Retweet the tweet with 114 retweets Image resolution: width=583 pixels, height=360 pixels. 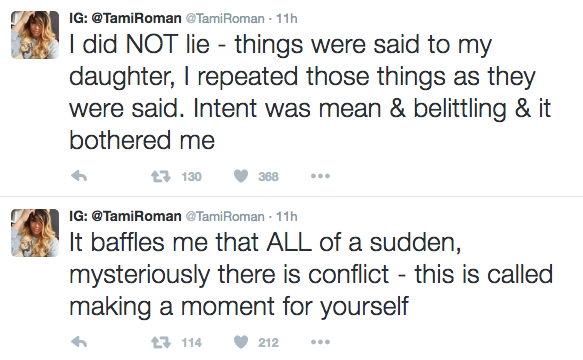161,342
